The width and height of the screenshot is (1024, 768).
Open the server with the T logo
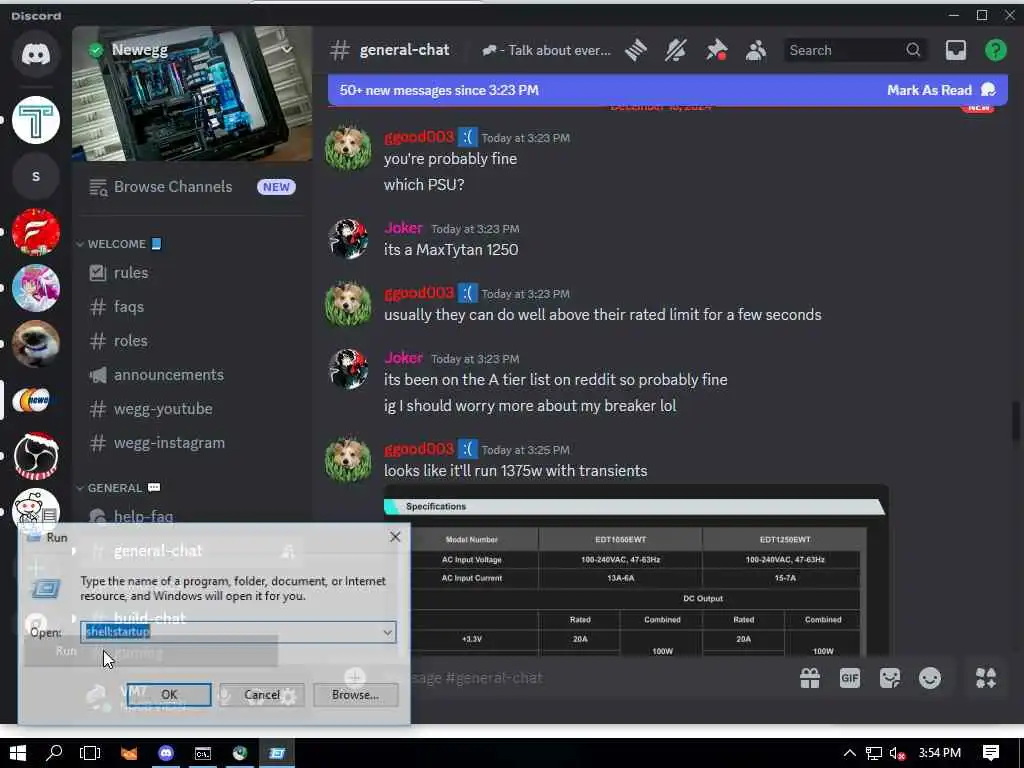click(x=36, y=120)
